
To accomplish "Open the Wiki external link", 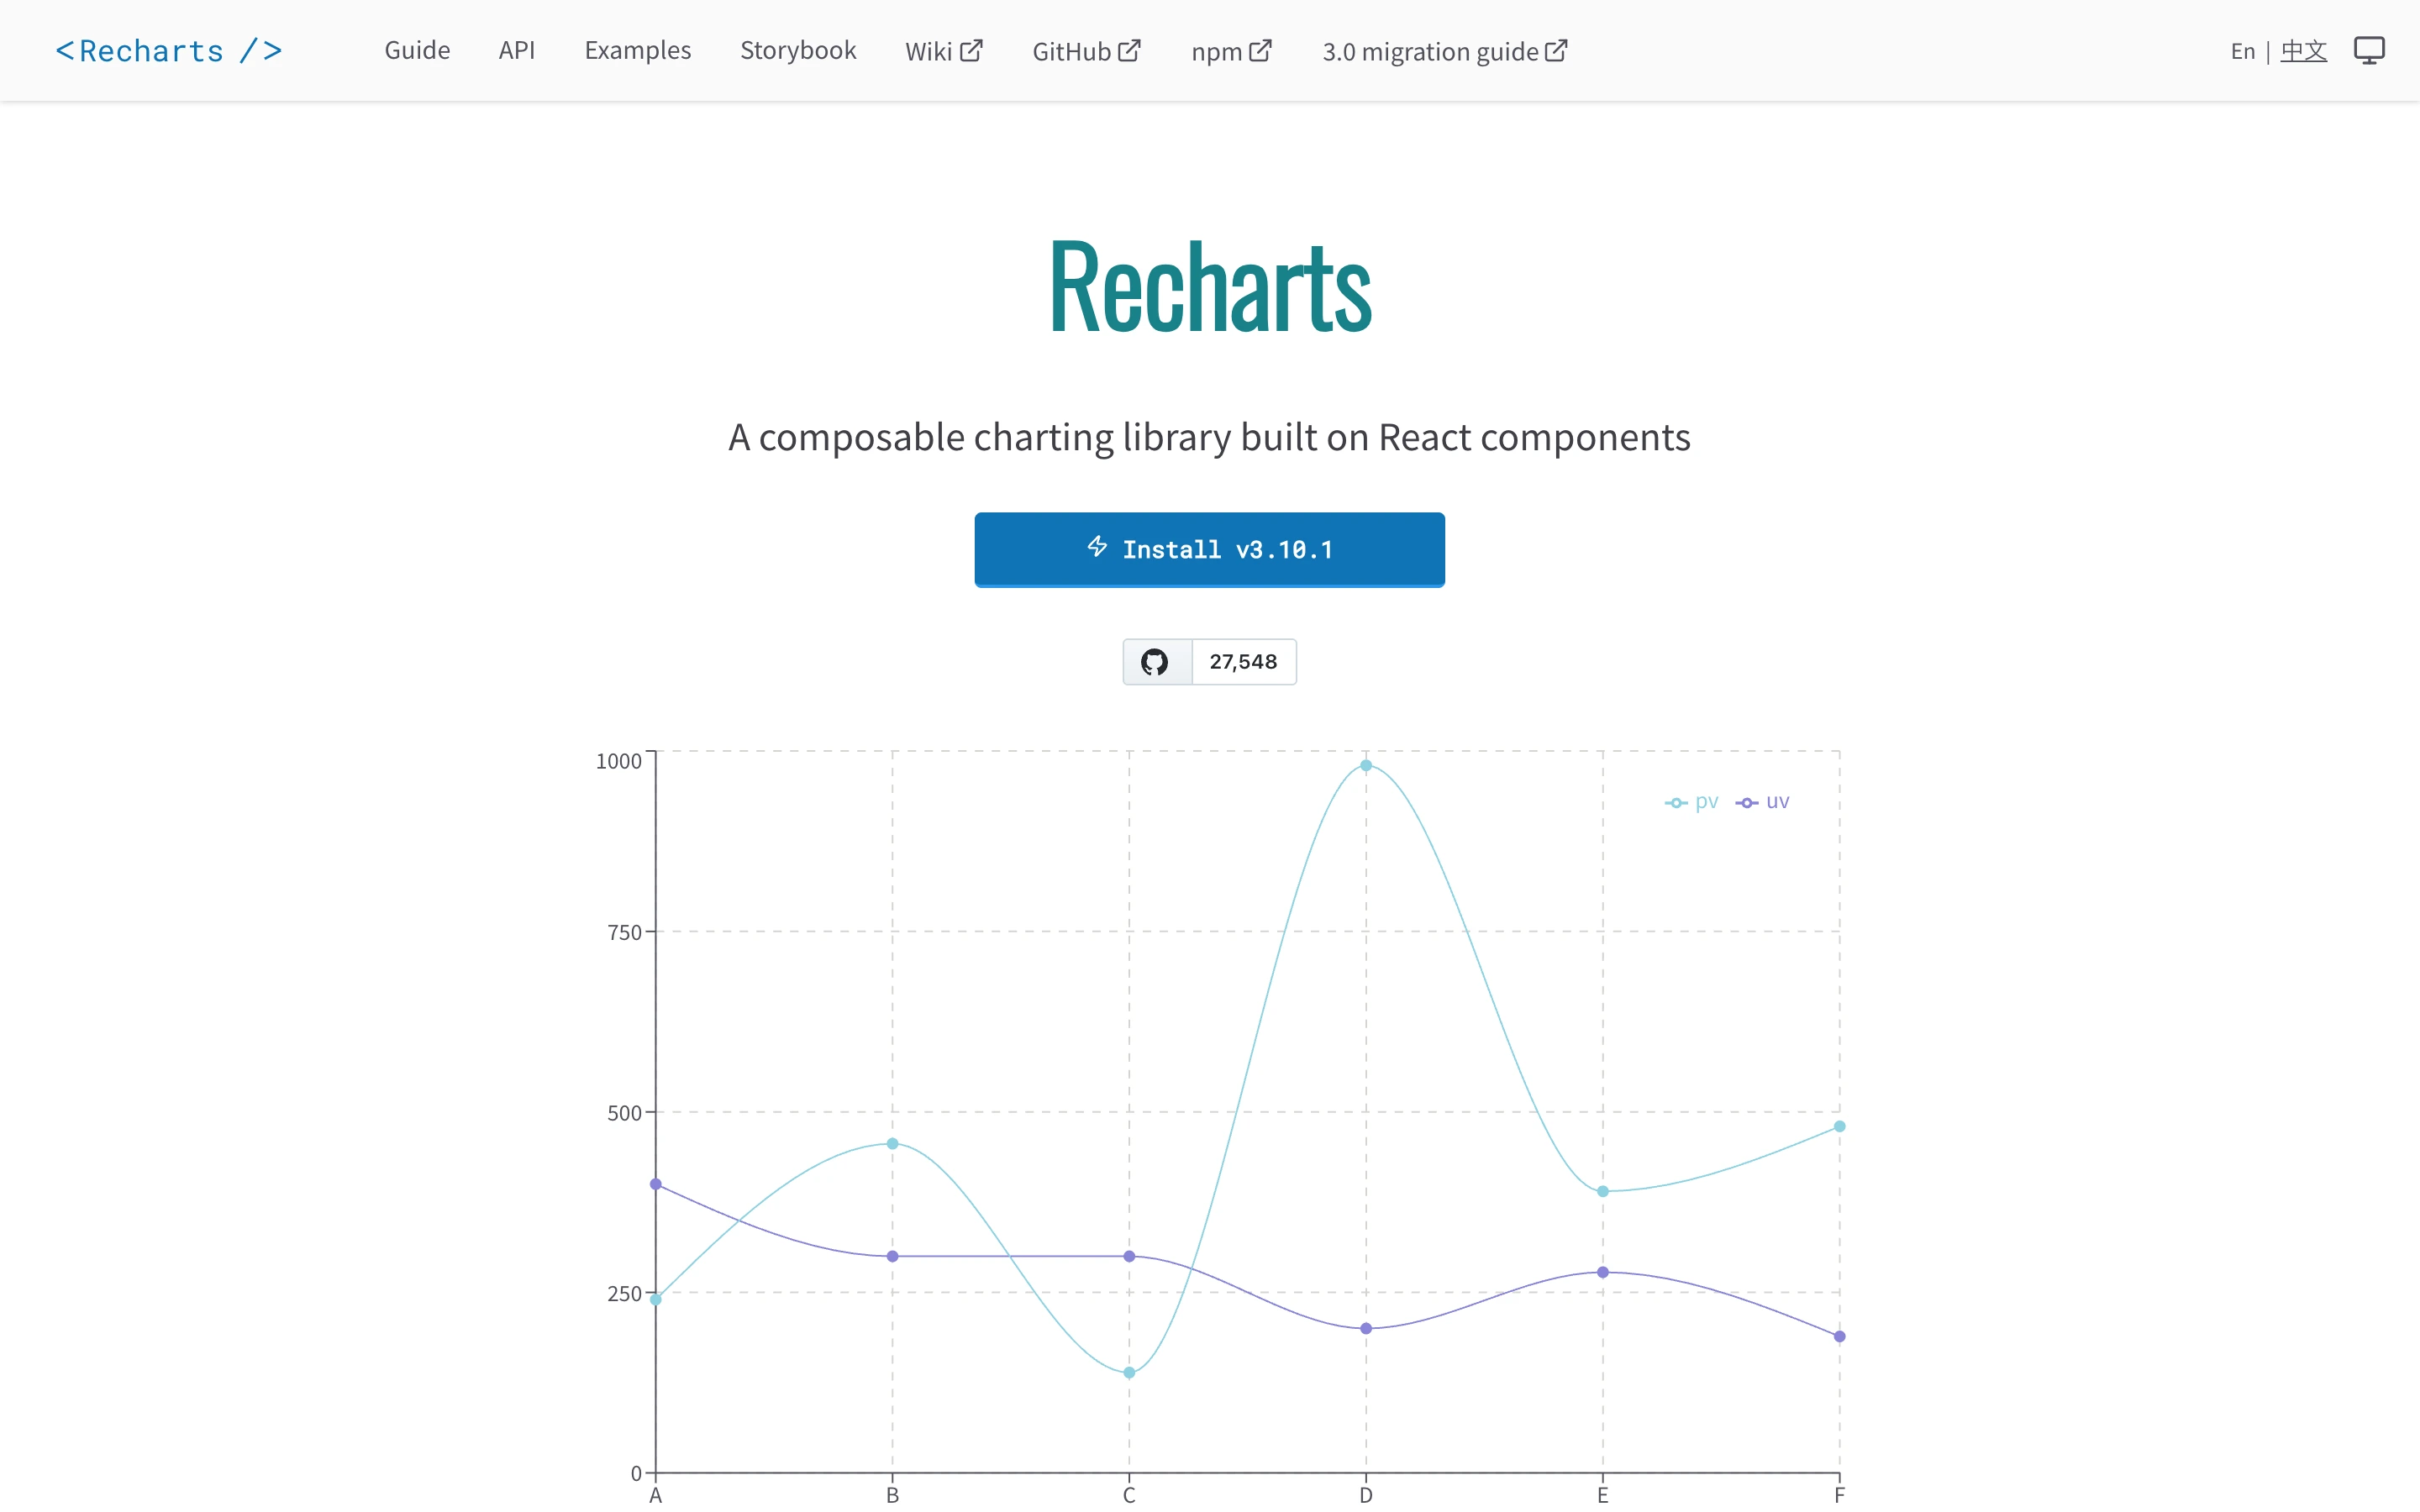I will tap(944, 51).
